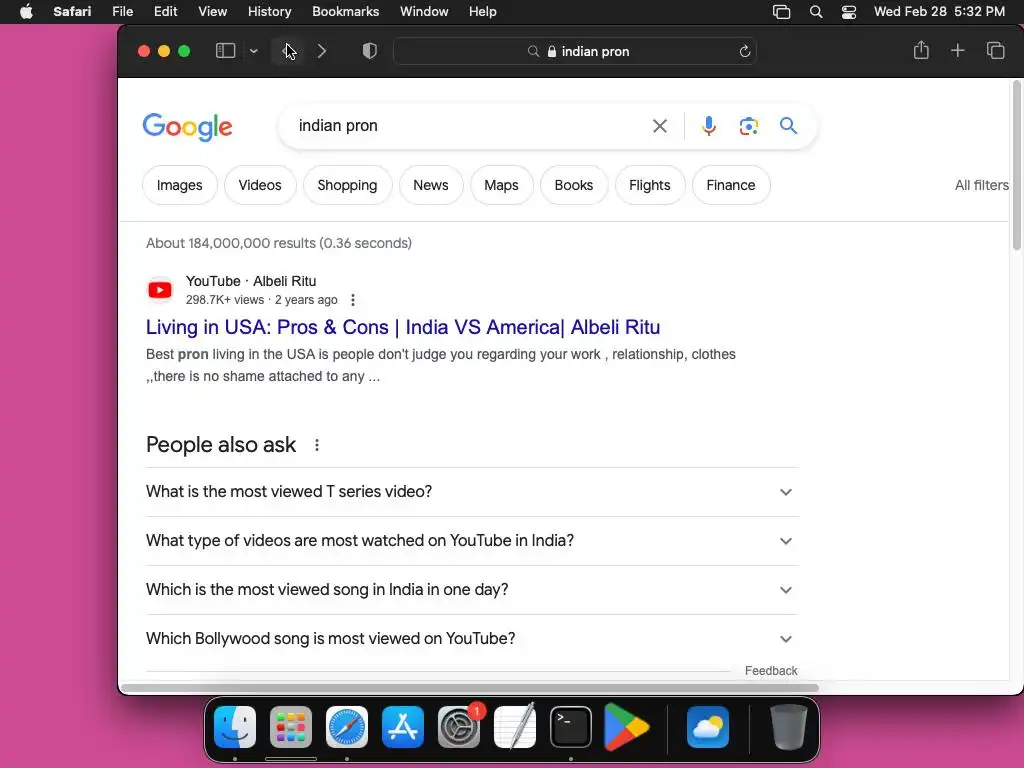Open a new tab with plus icon
Image resolution: width=1024 pixels, height=768 pixels.
point(957,50)
